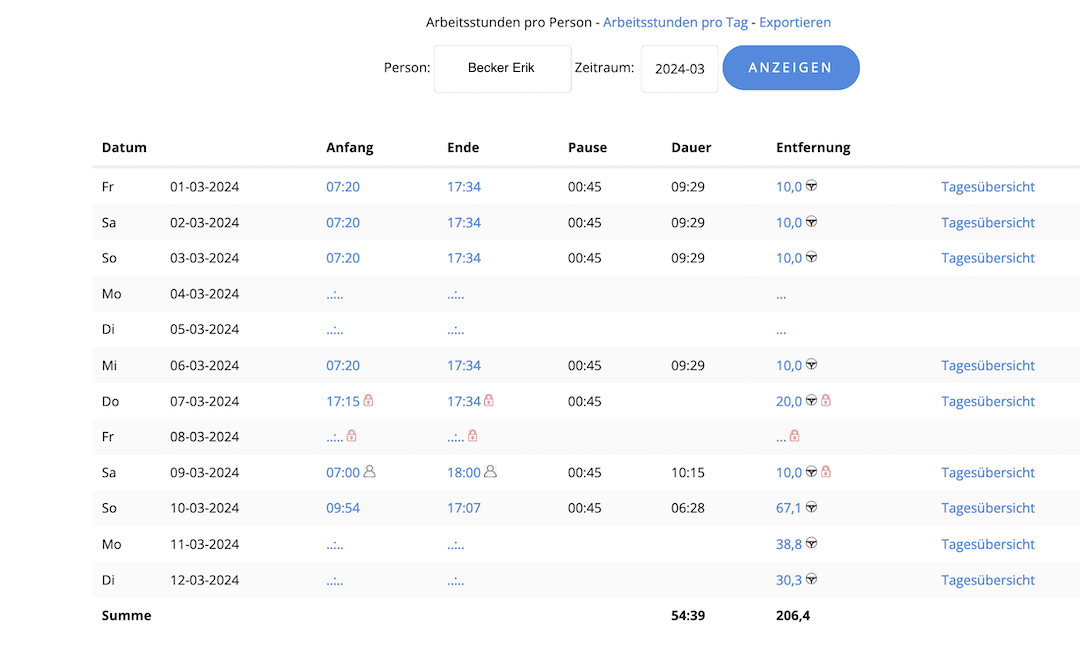Click lock icon beside 17:15 start time
The width and height of the screenshot is (1080, 660).
click(x=368, y=401)
